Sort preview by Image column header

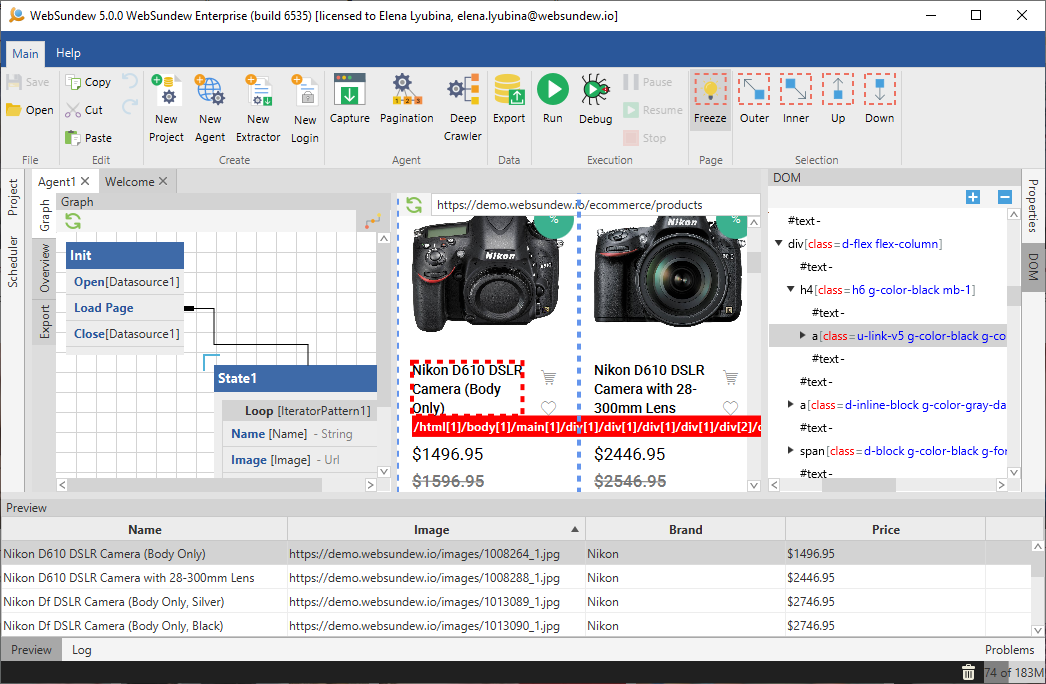432,530
